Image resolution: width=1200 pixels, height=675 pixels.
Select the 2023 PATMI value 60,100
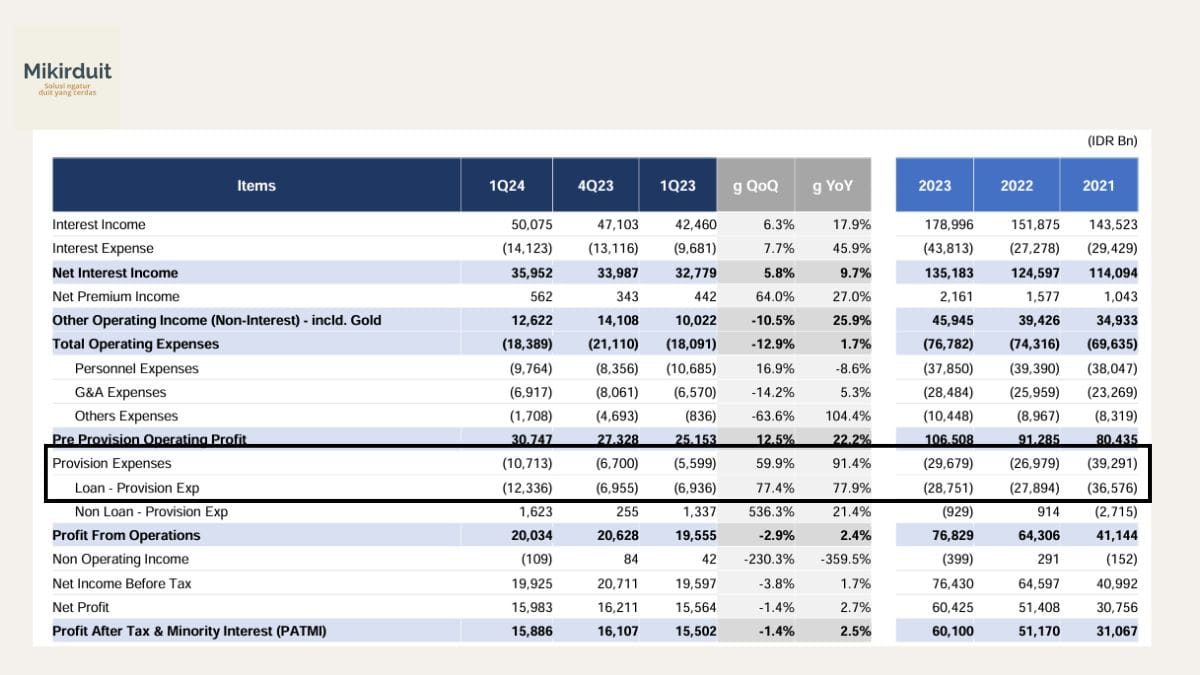click(952, 632)
